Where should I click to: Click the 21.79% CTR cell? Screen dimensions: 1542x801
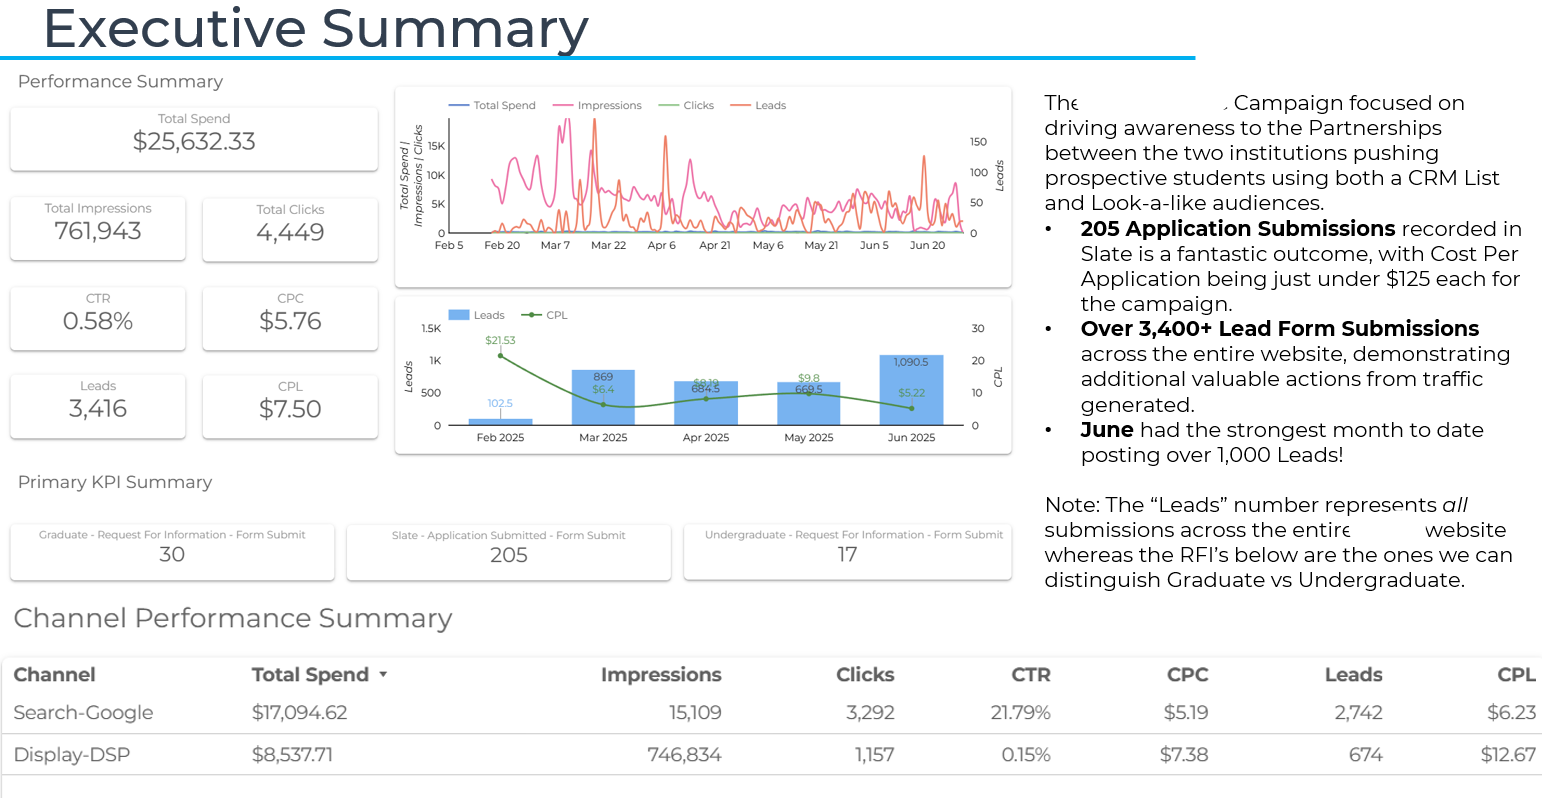point(1020,713)
